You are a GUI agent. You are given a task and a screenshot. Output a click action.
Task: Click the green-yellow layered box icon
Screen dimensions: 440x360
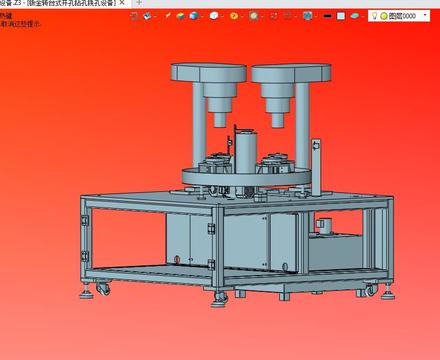point(180,16)
